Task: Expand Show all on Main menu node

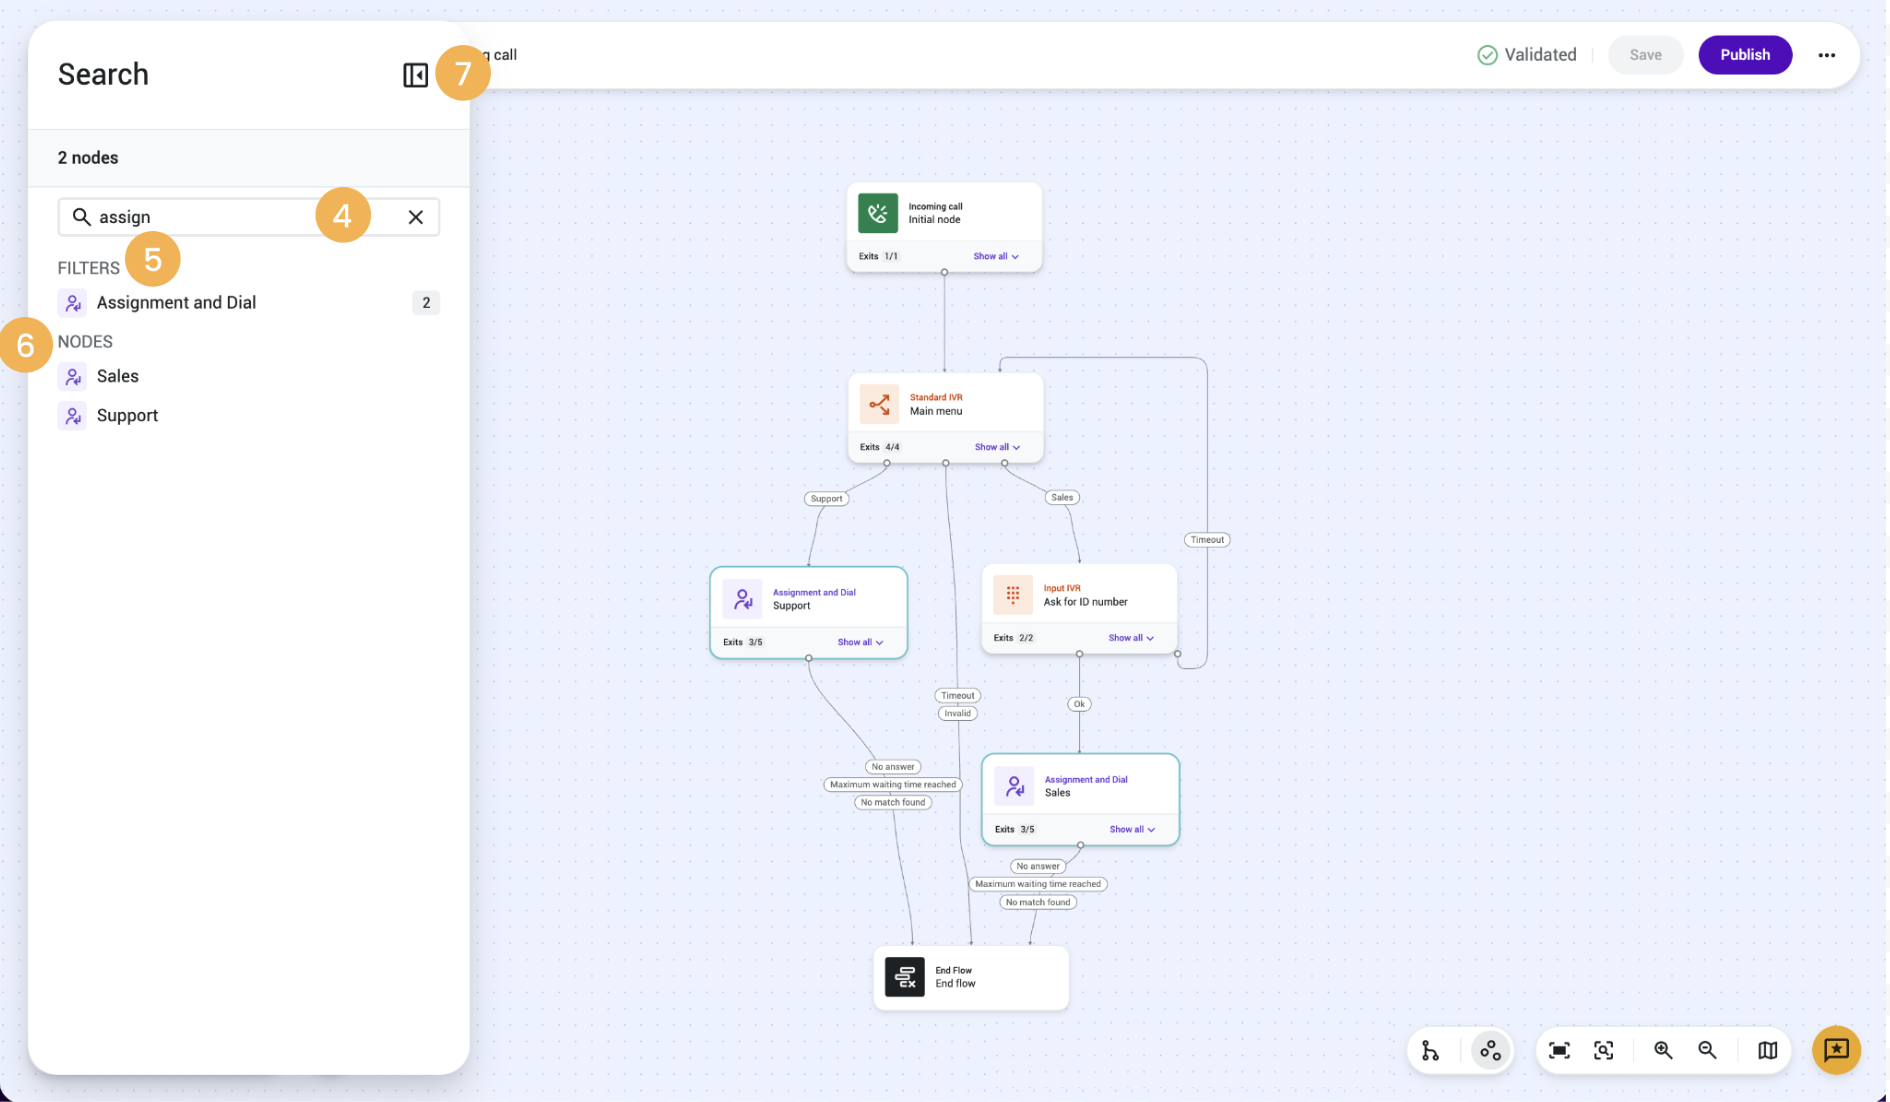Action: 997,447
